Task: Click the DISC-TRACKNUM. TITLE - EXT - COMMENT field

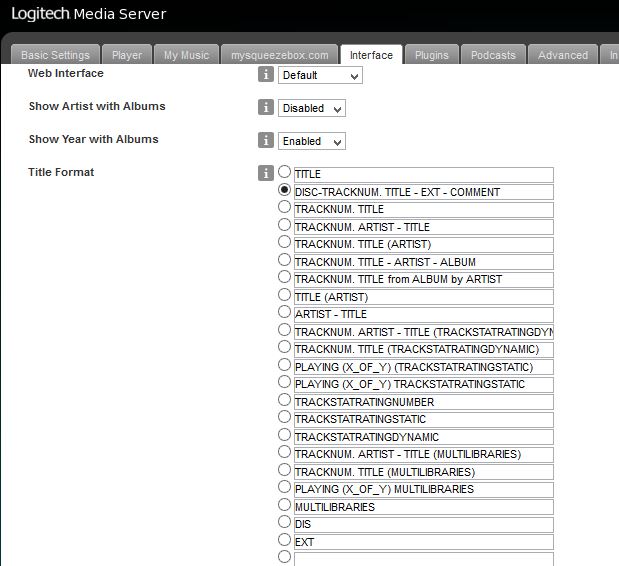Action: pyautogui.click(x=423, y=192)
